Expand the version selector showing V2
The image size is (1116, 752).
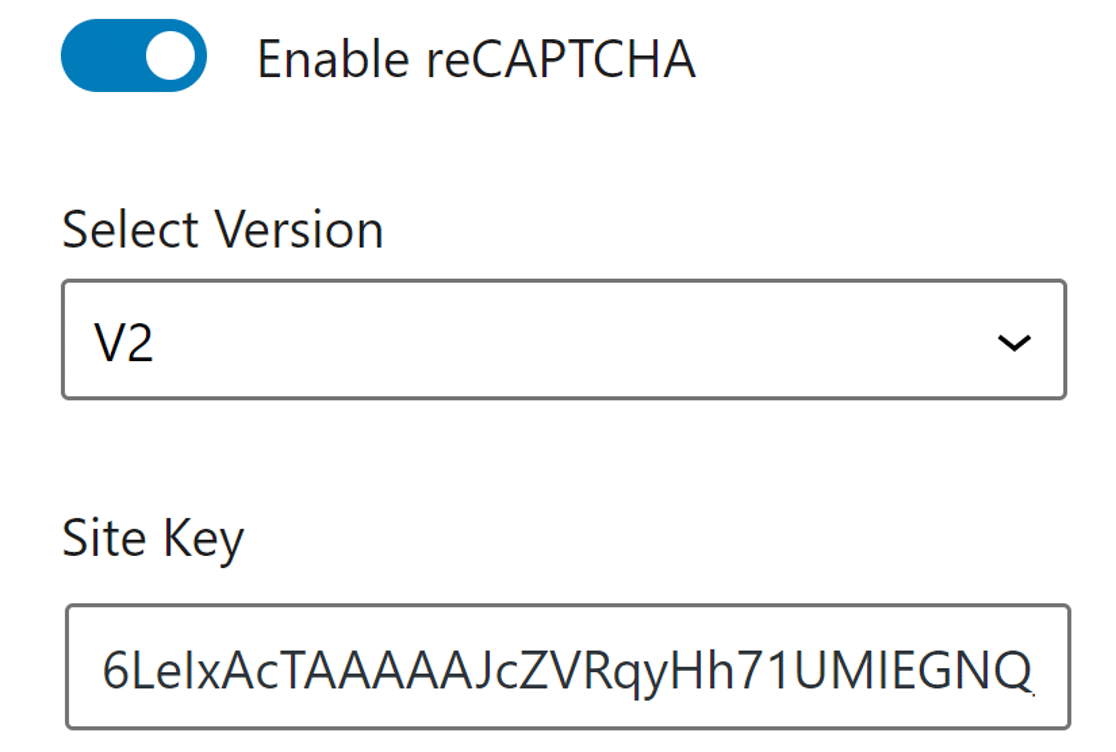[560, 340]
